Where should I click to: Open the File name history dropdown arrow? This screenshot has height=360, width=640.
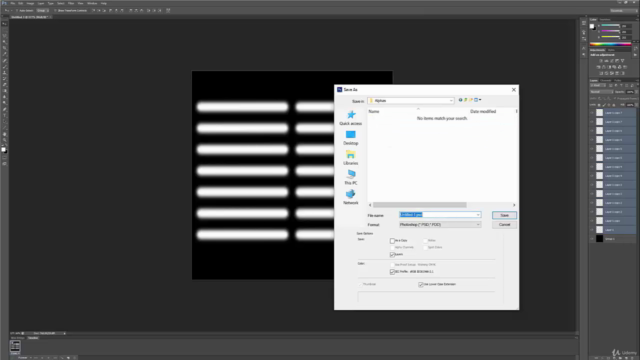tap(478, 215)
